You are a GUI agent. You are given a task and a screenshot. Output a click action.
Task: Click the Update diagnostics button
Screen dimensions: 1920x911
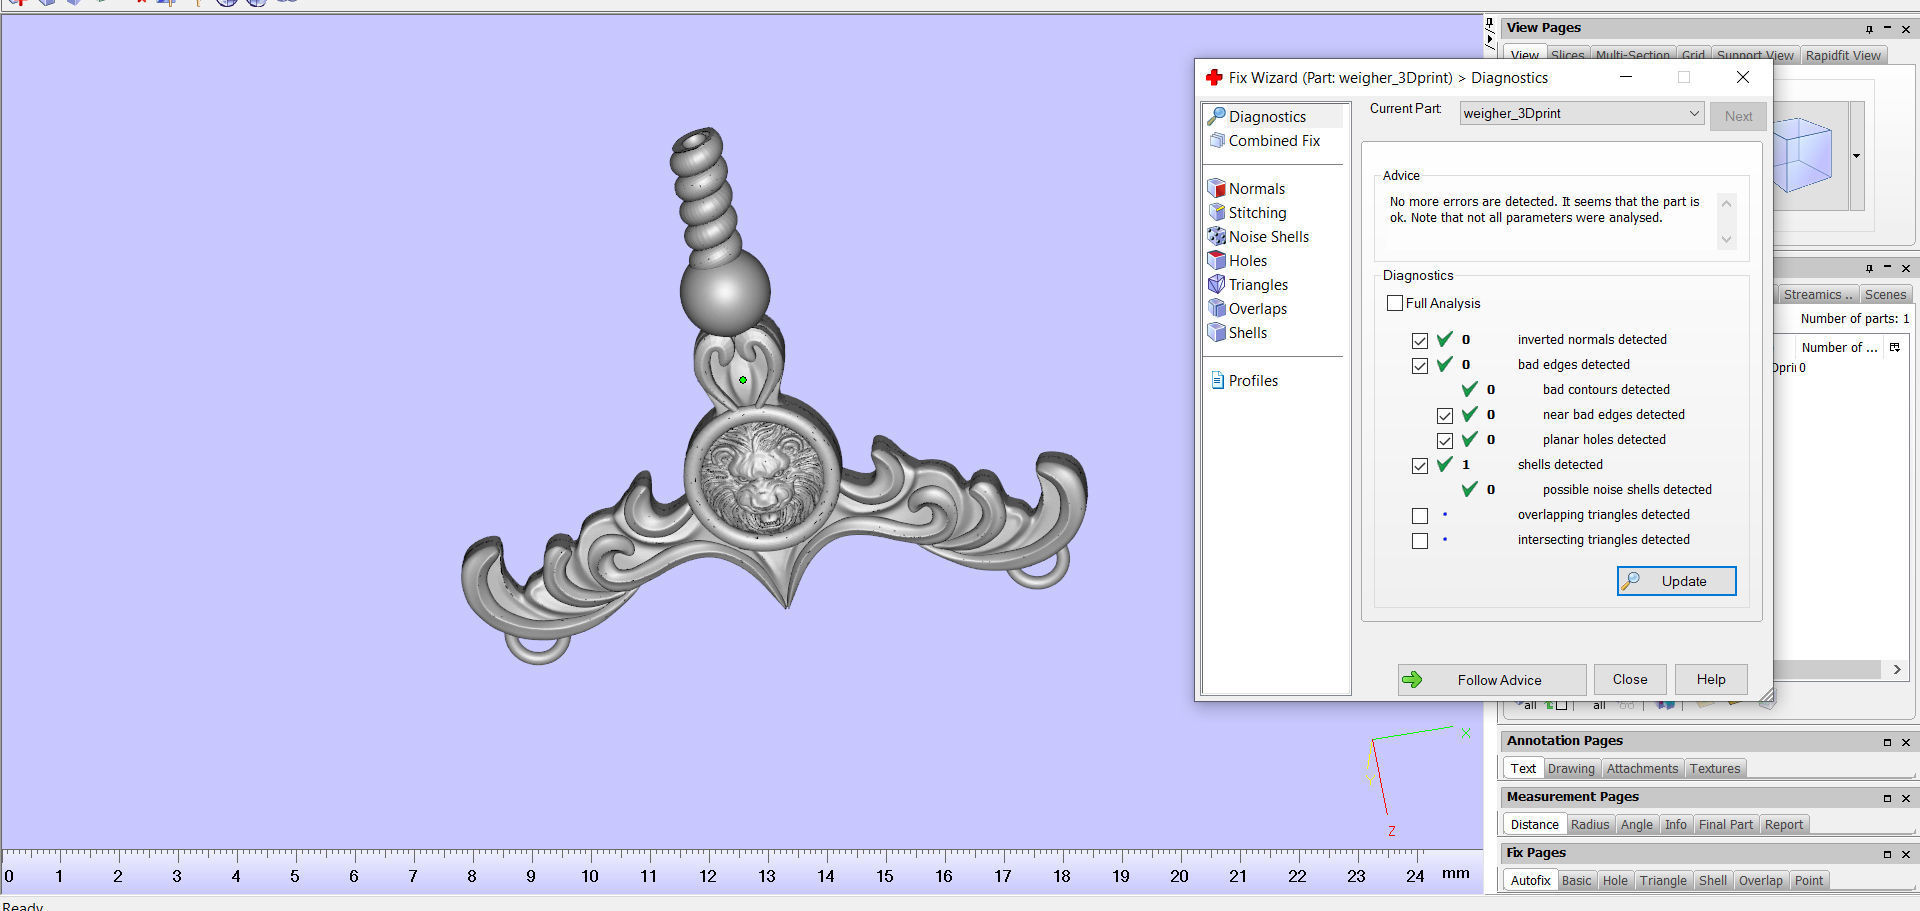click(1677, 581)
